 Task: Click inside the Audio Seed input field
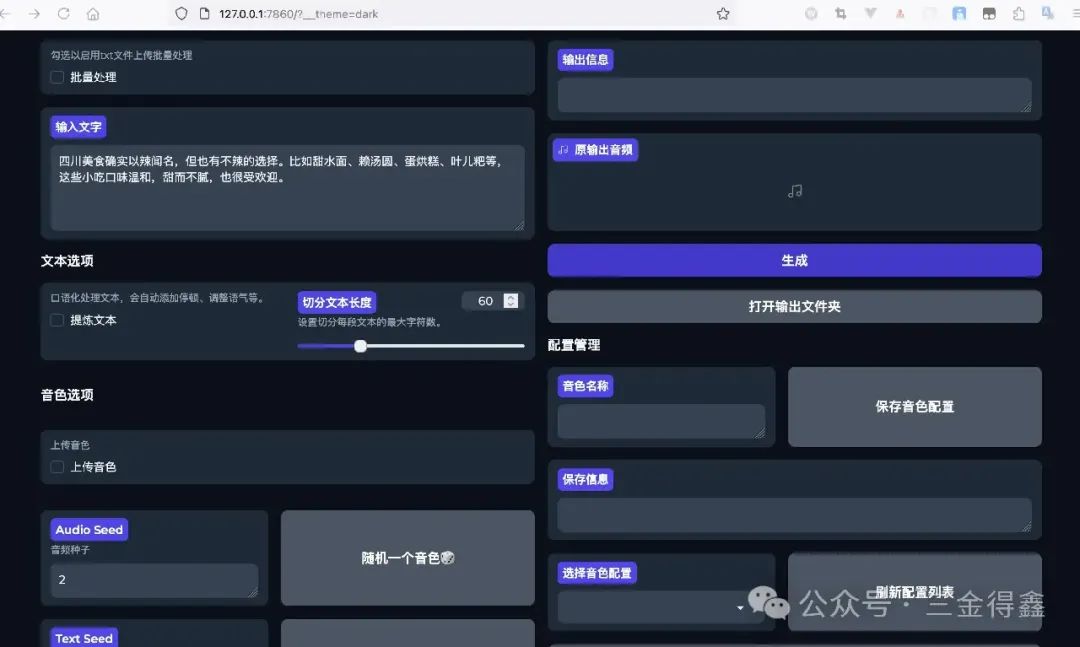[x=153, y=580]
